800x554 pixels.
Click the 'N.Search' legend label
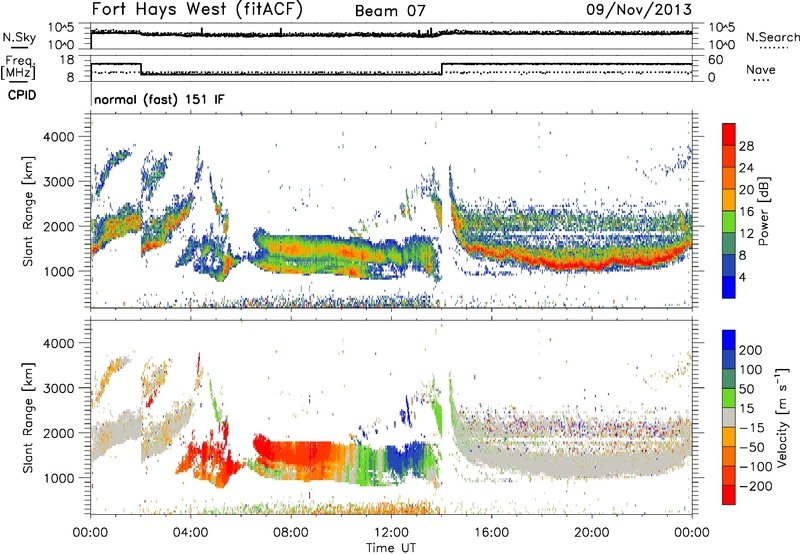772,37
